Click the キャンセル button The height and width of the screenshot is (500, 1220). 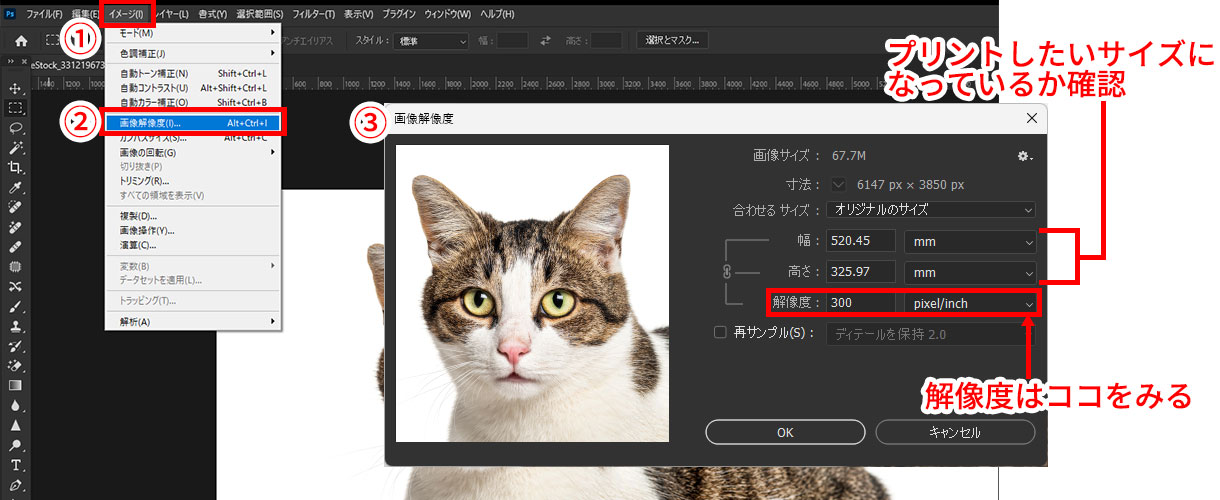(x=955, y=432)
